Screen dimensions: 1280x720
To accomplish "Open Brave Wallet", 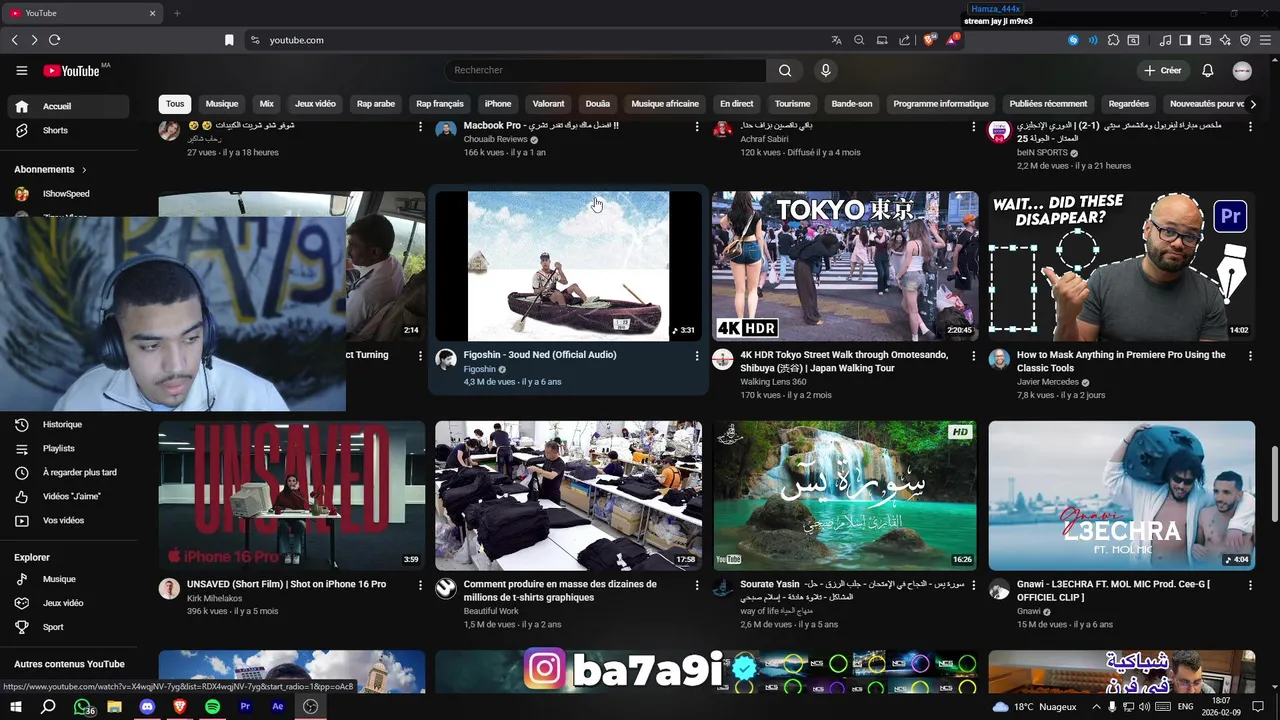I will click(x=1205, y=40).
